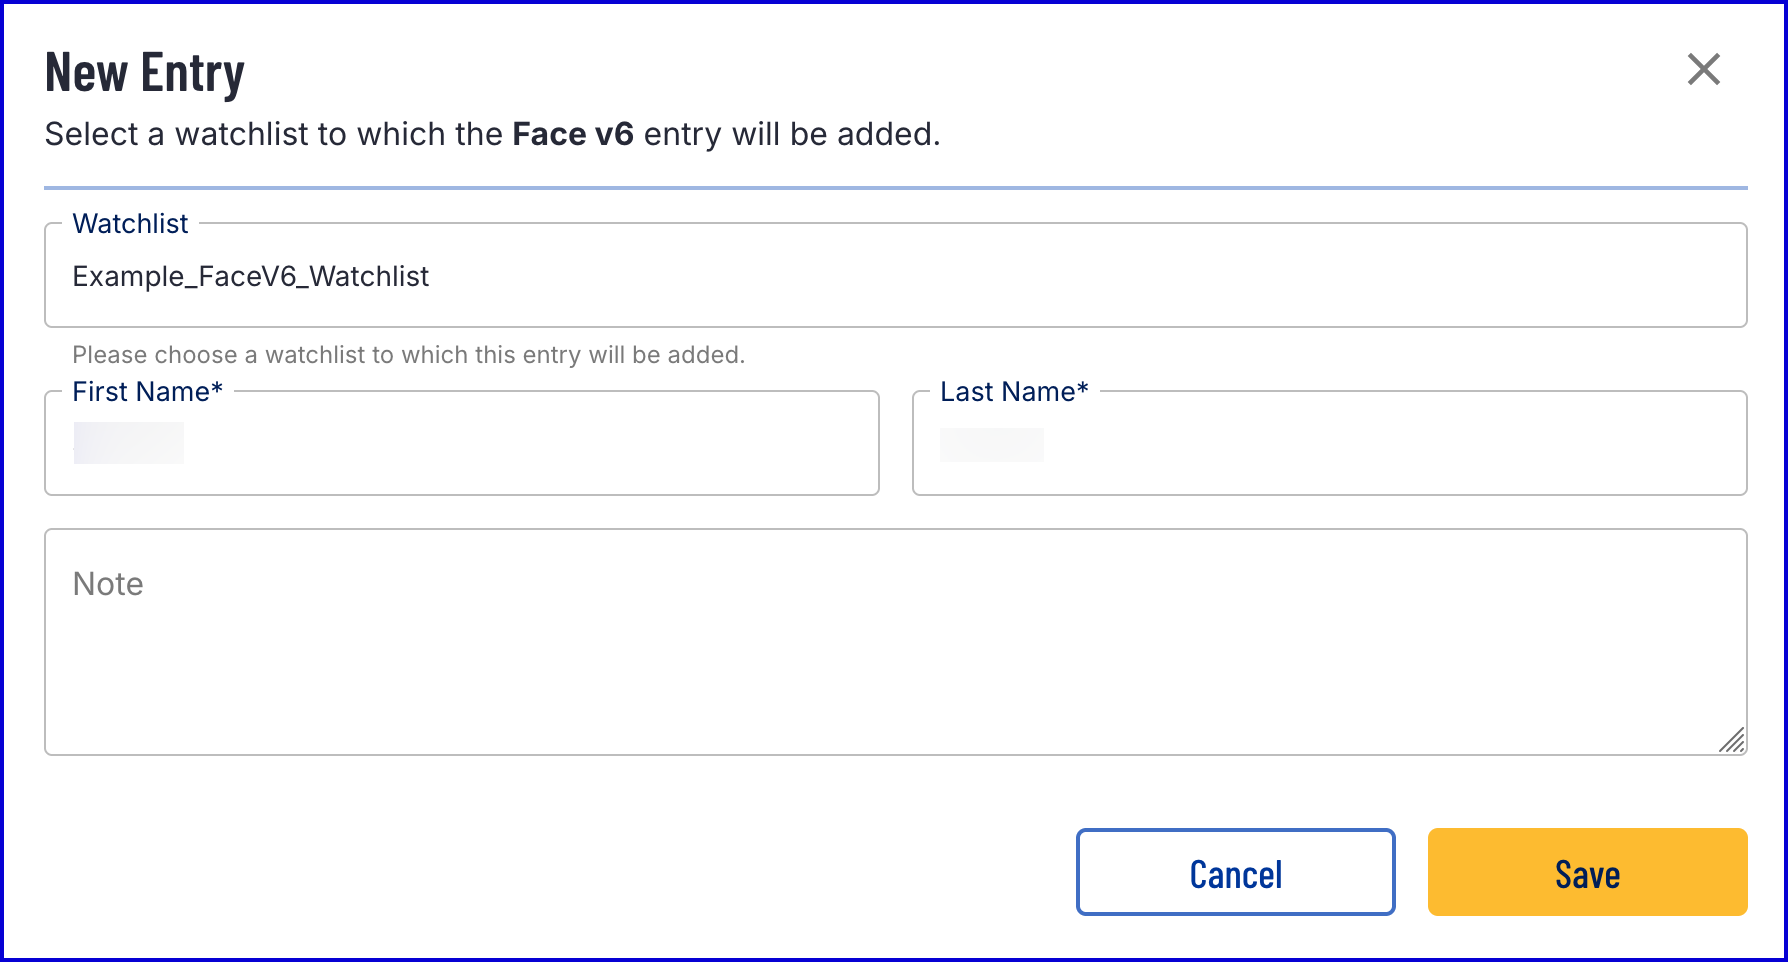Click inside the Note text area

(895, 660)
